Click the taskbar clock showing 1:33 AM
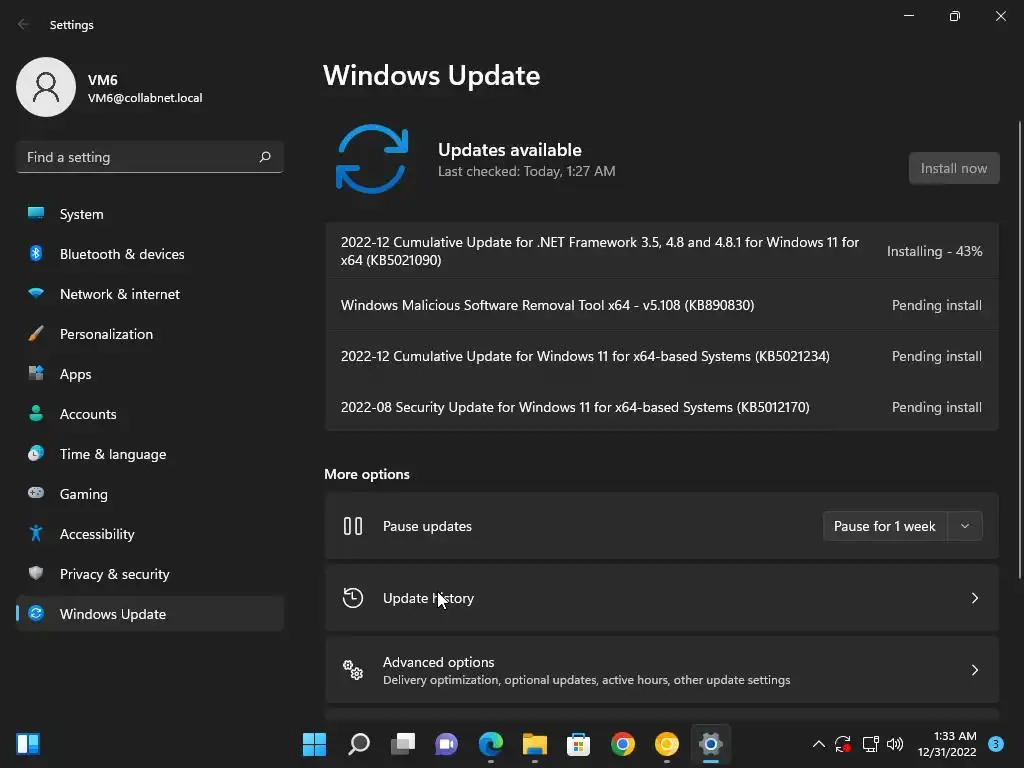1024x768 pixels. click(946, 744)
